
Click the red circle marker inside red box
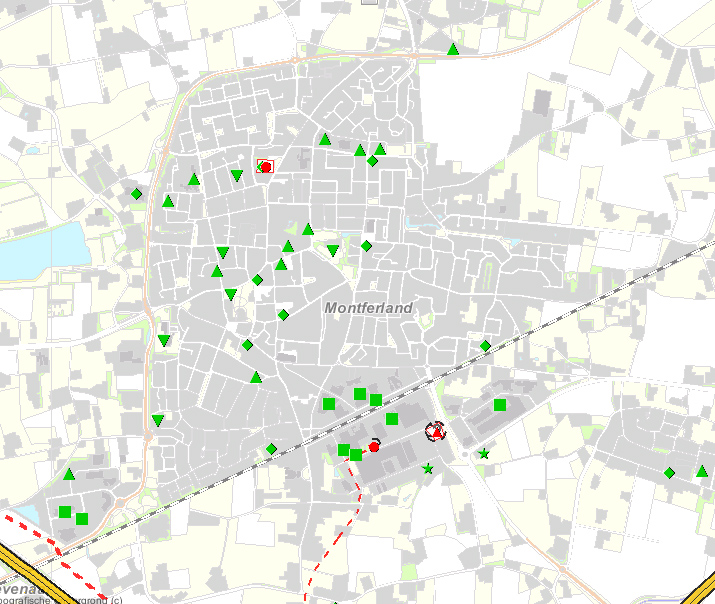pos(266,167)
